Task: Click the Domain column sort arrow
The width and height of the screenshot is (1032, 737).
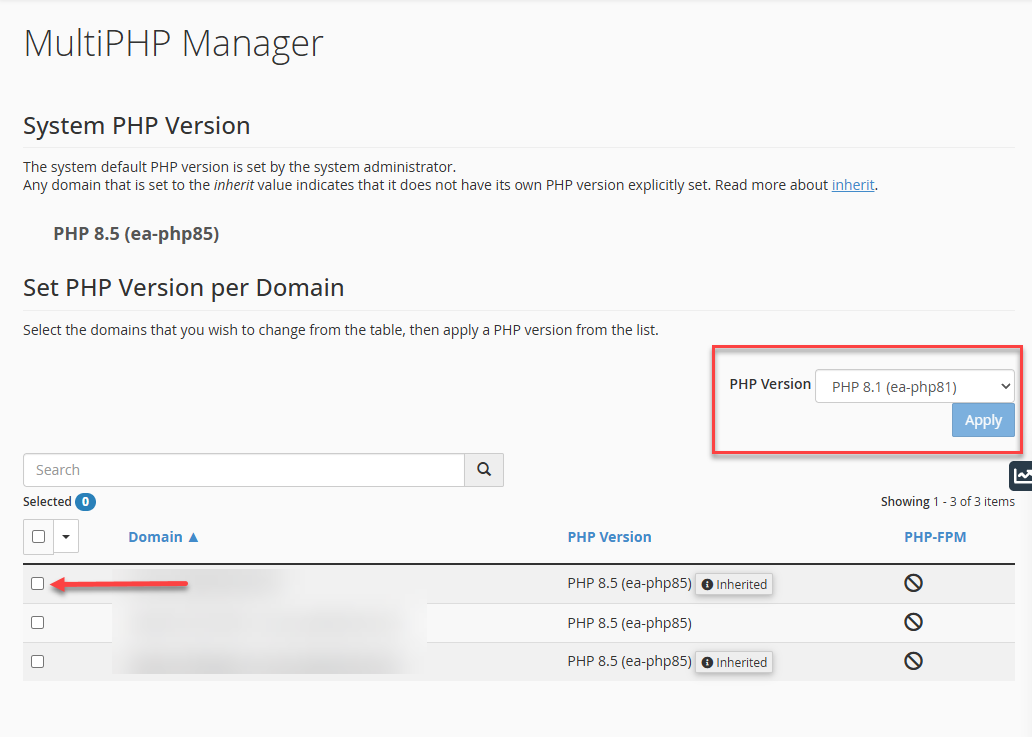Action: pyautogui.click(x=193, y=536)
